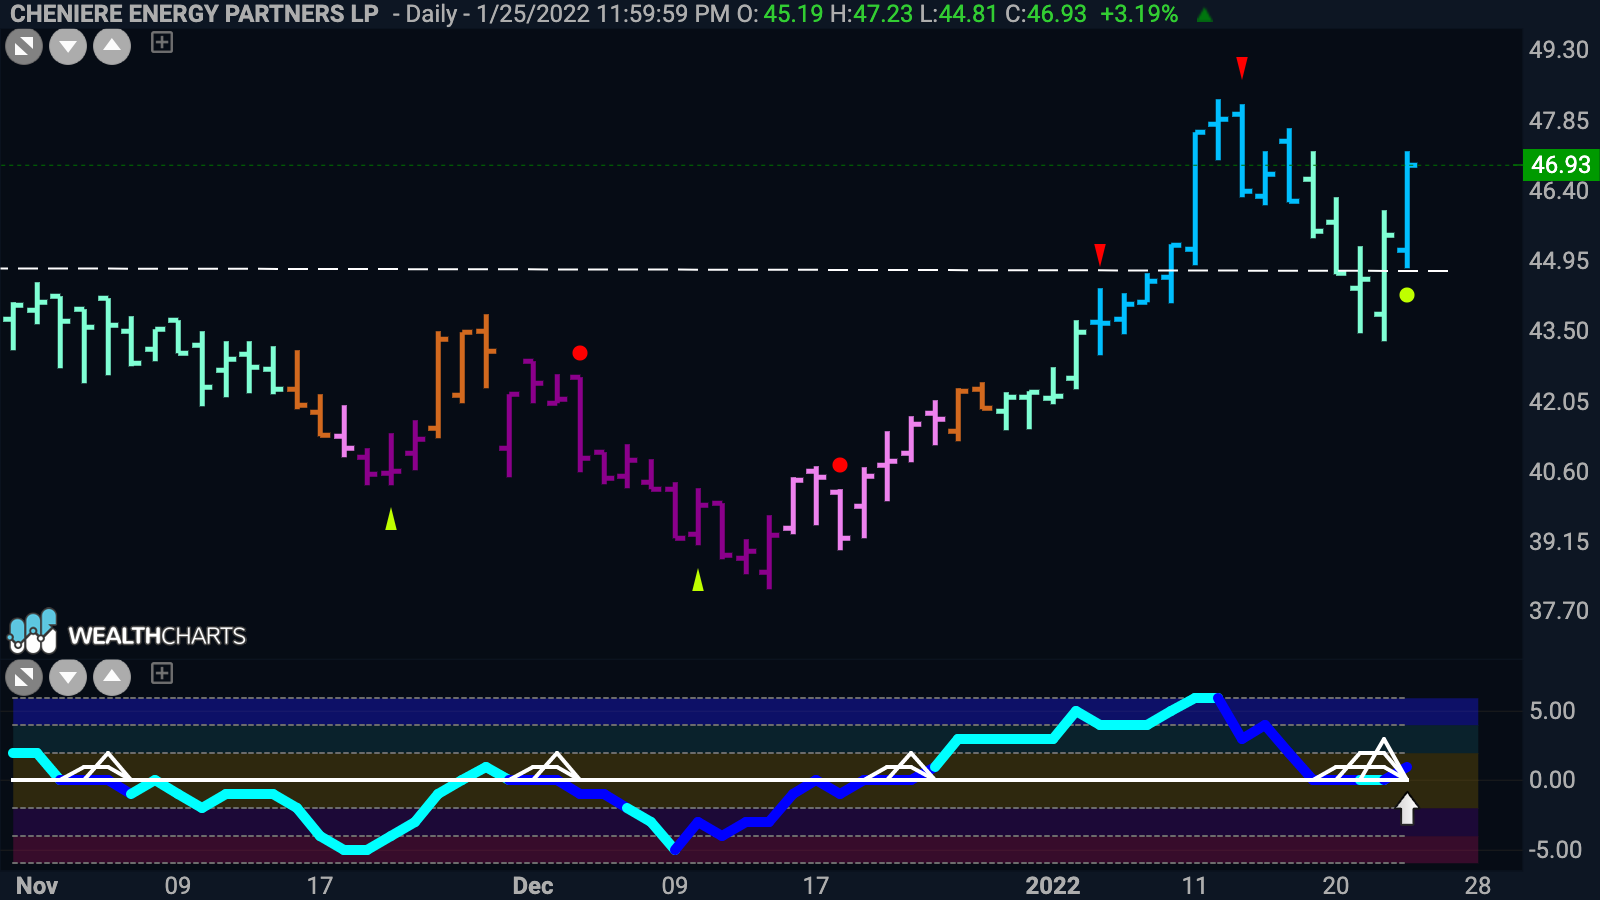Click the -5.00 oscillator axis label
The image size is (1600, 900).
pos(1554,850)
